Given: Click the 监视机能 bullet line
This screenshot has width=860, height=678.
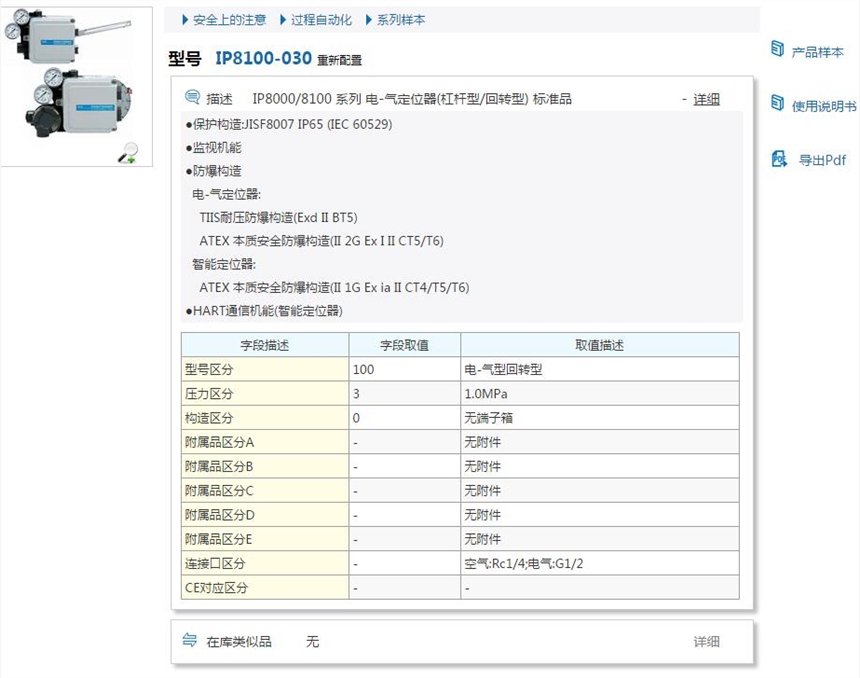Looking at the screenshot, I should pyautogui.click(x=213, y=148).
